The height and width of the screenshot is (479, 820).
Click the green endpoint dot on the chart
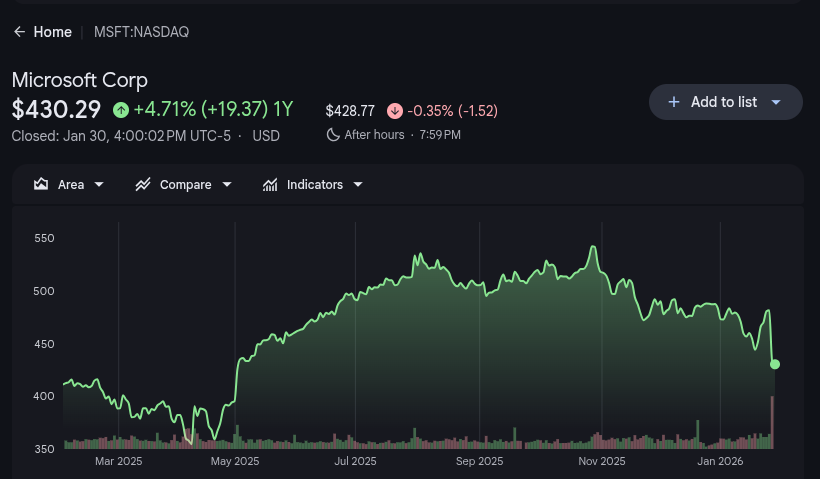pos(775,364)
